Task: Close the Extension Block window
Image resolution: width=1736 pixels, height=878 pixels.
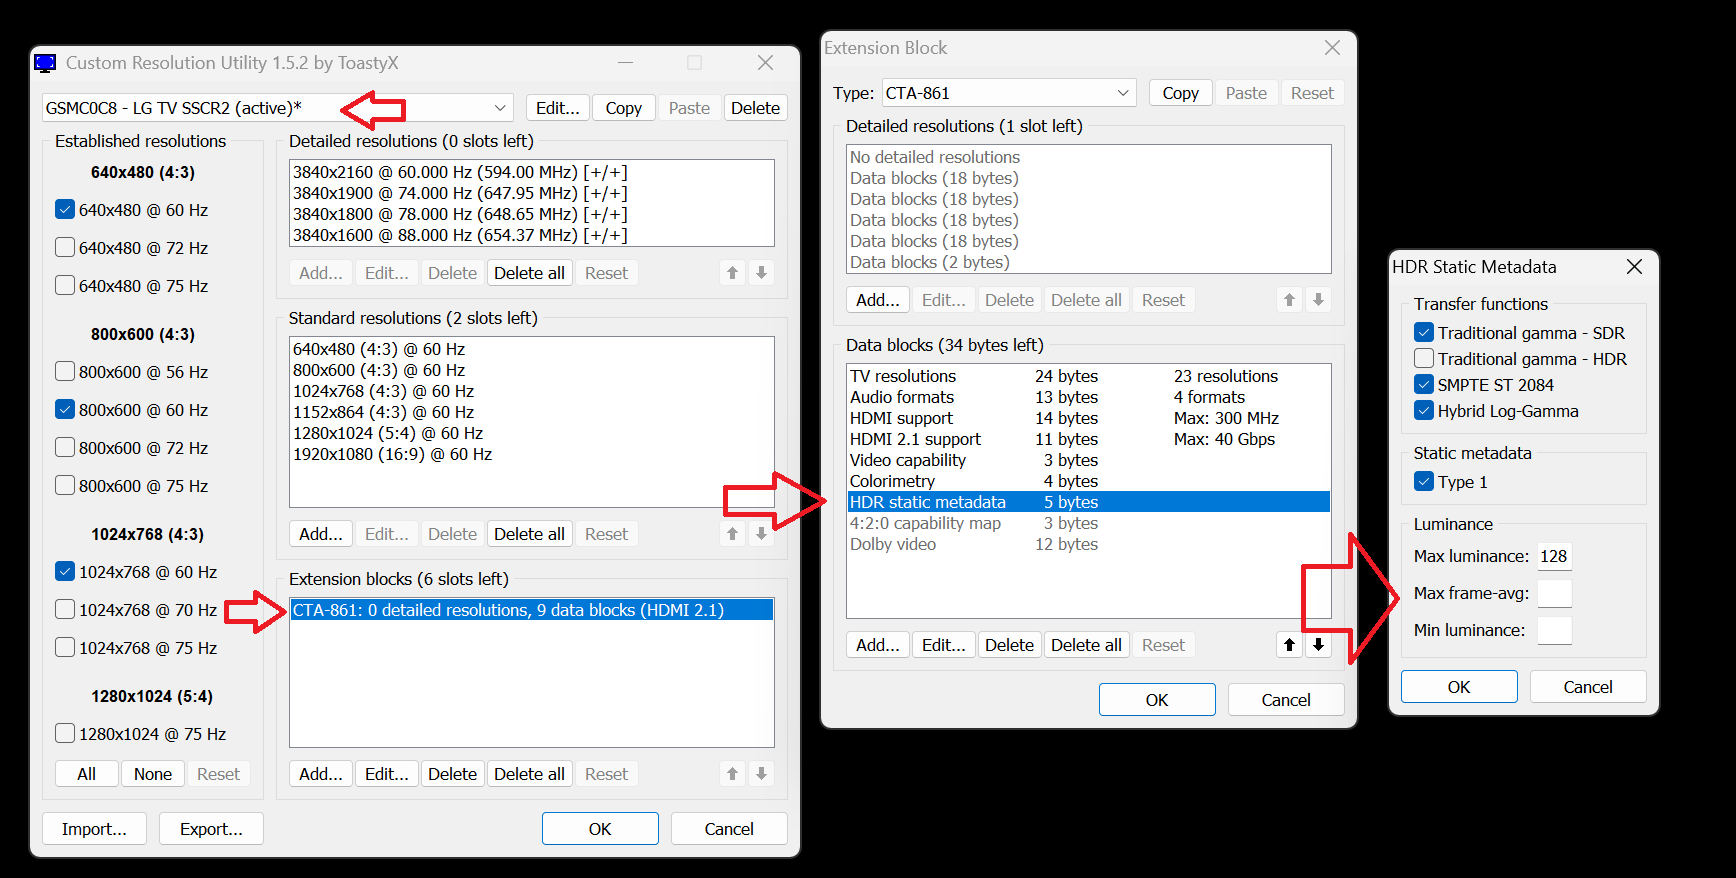Action: click(1332, 48)
